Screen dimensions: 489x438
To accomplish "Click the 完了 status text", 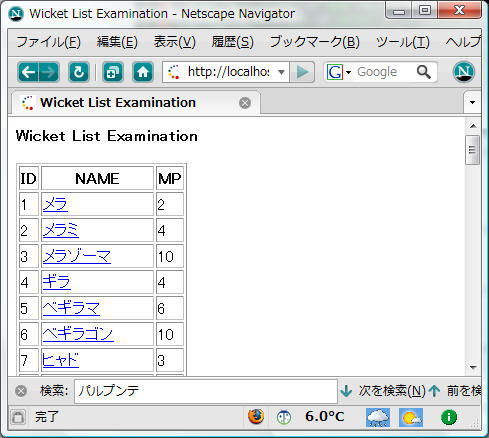I will pyautogui.click(x=47, y=417).
